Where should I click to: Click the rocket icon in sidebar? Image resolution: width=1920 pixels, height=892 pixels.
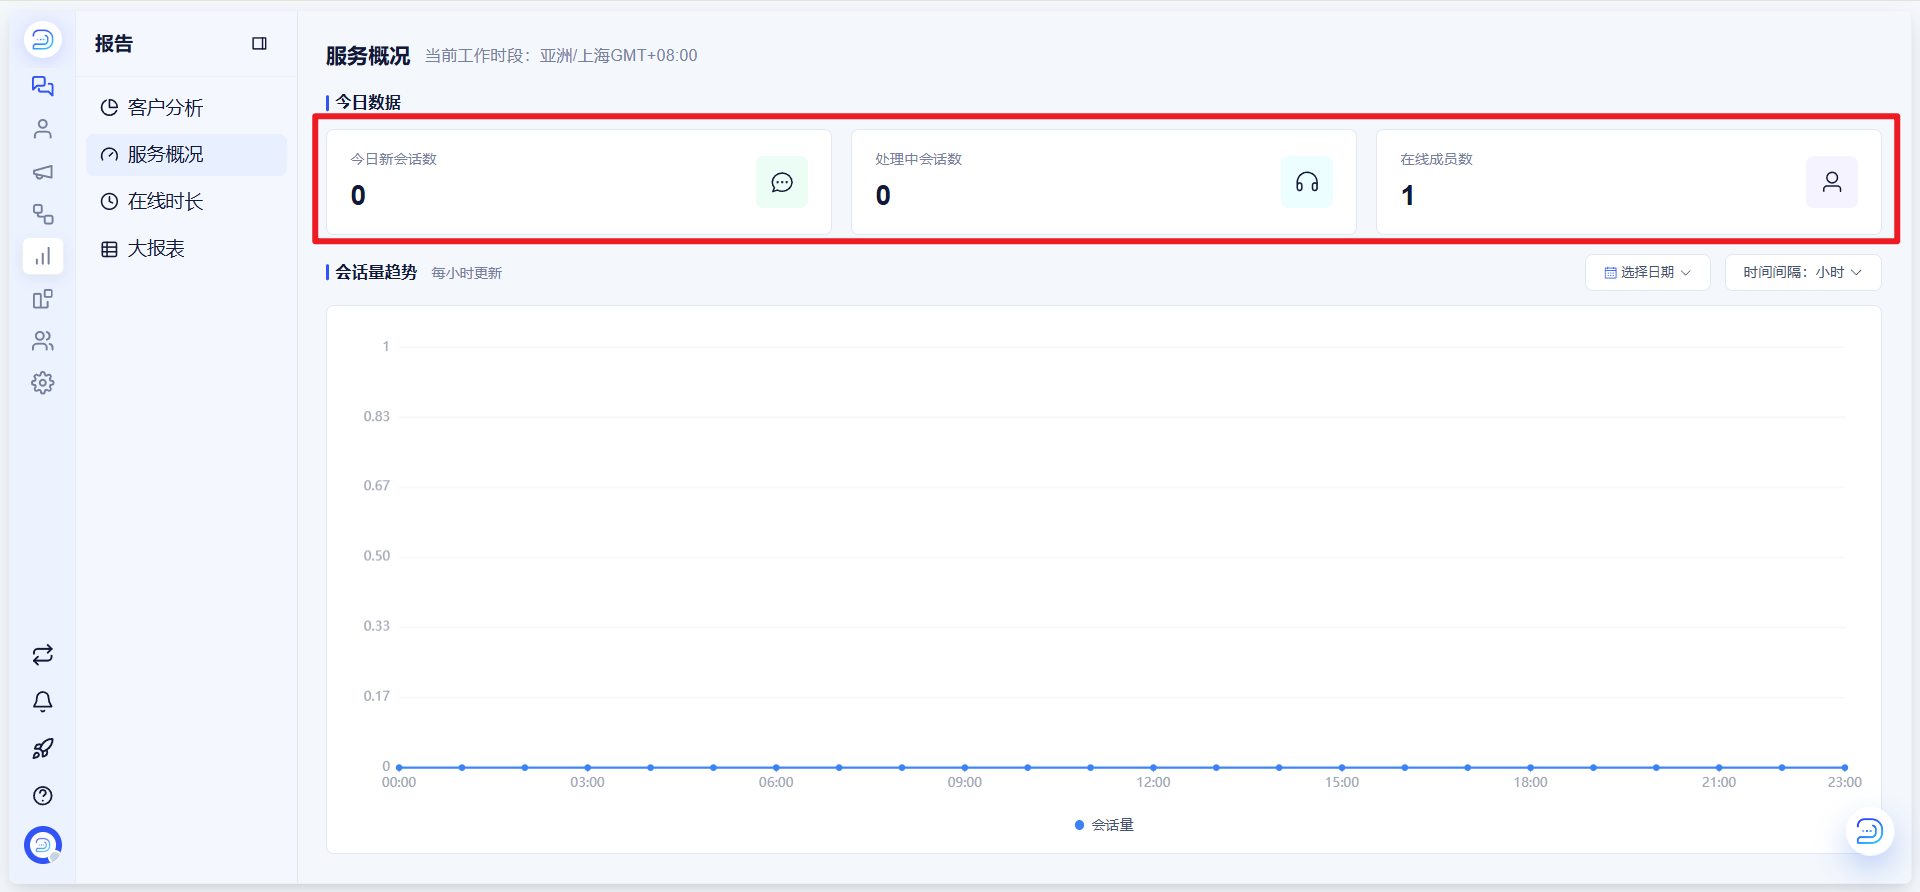(42, 749)
